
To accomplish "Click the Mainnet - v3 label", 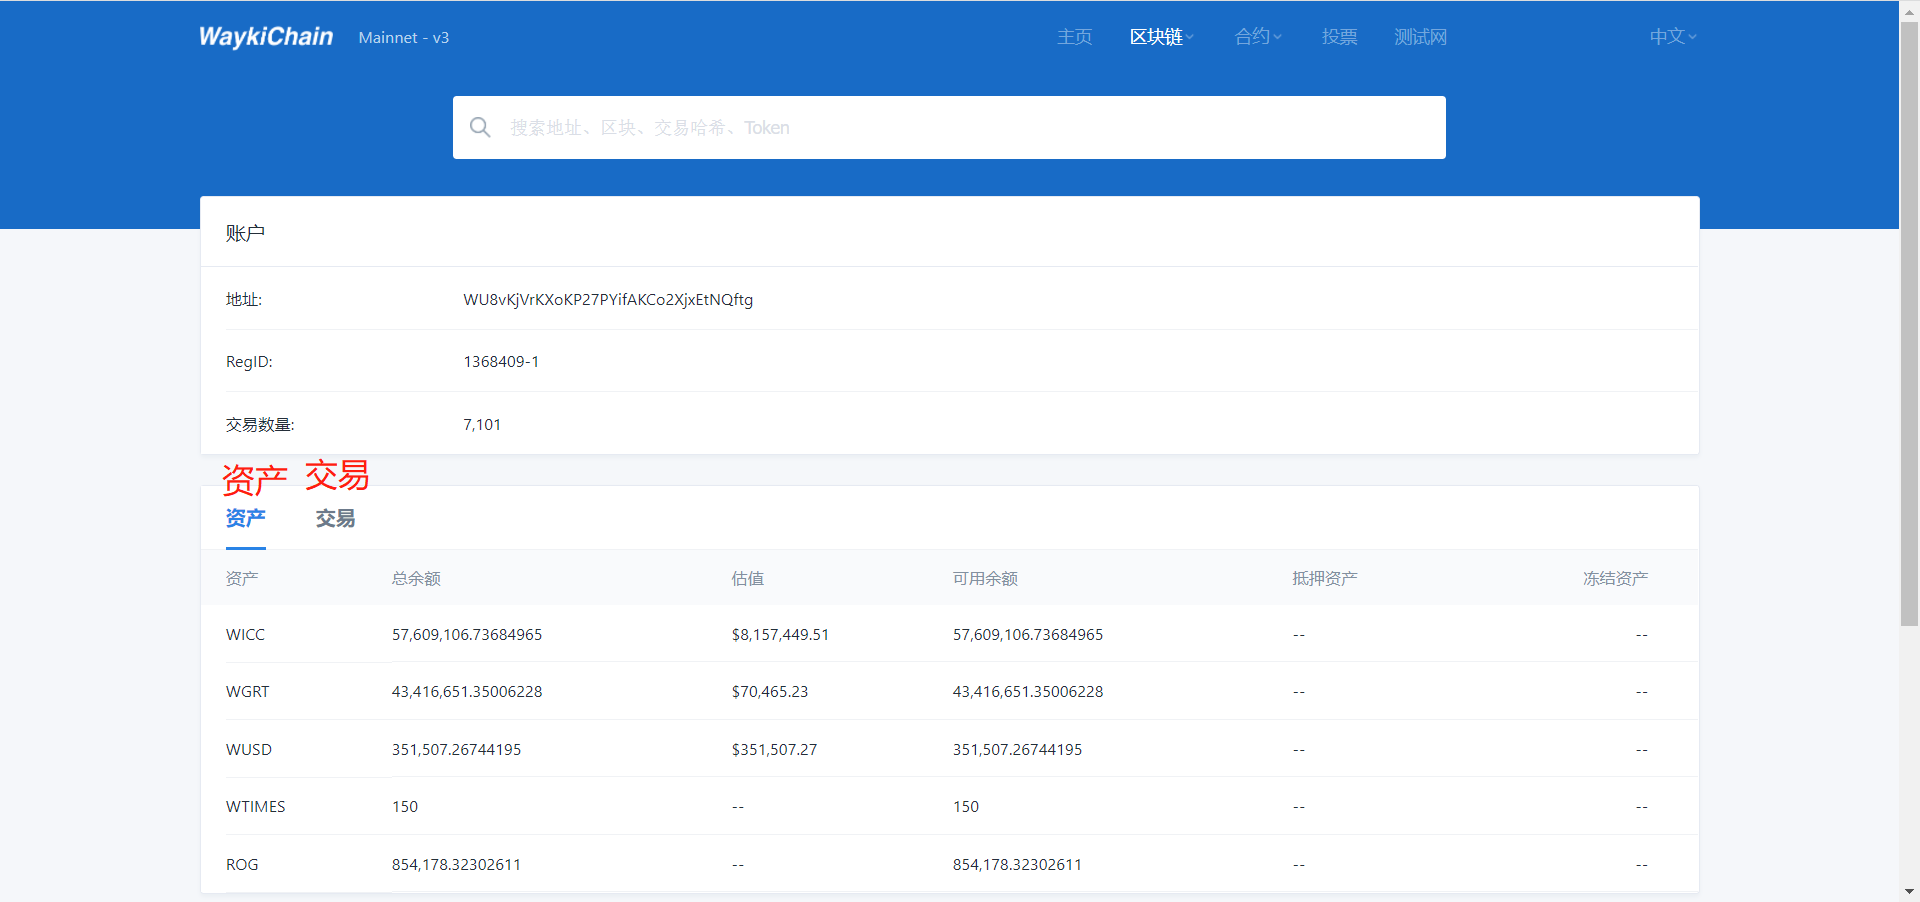I will [404, 38].
